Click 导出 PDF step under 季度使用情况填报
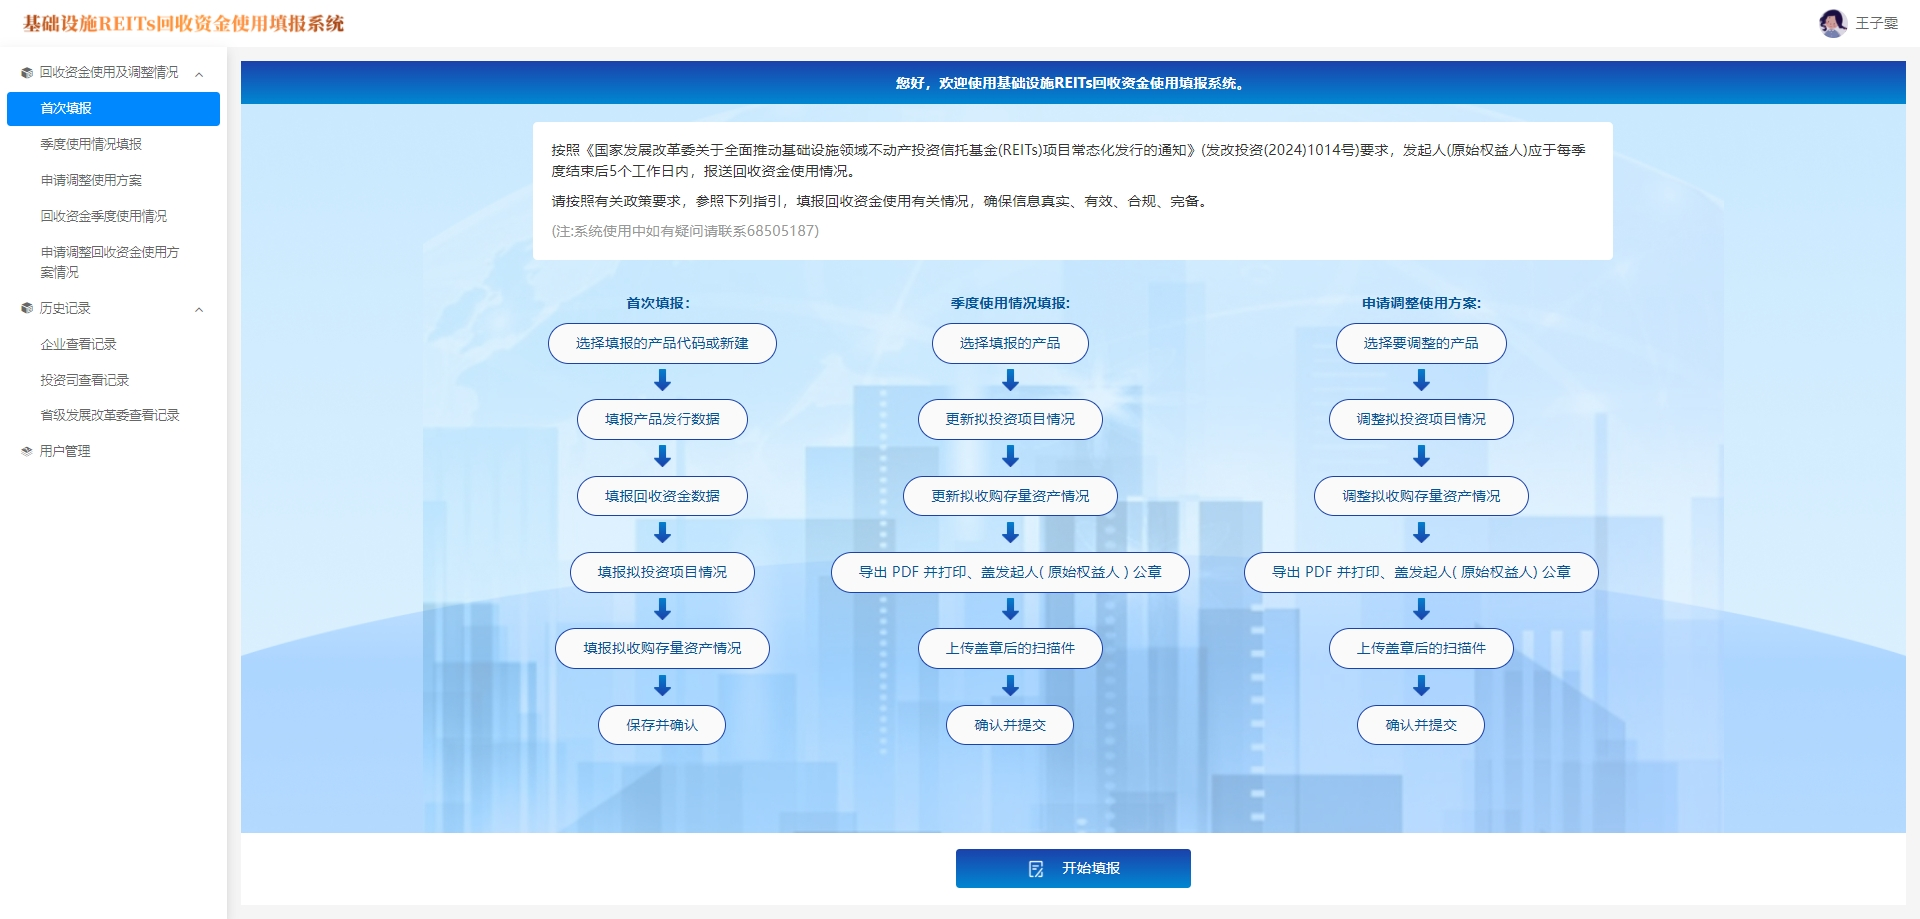This screenshot has width=1920, height=919. pyautogui.click(x=1010, y=572)
